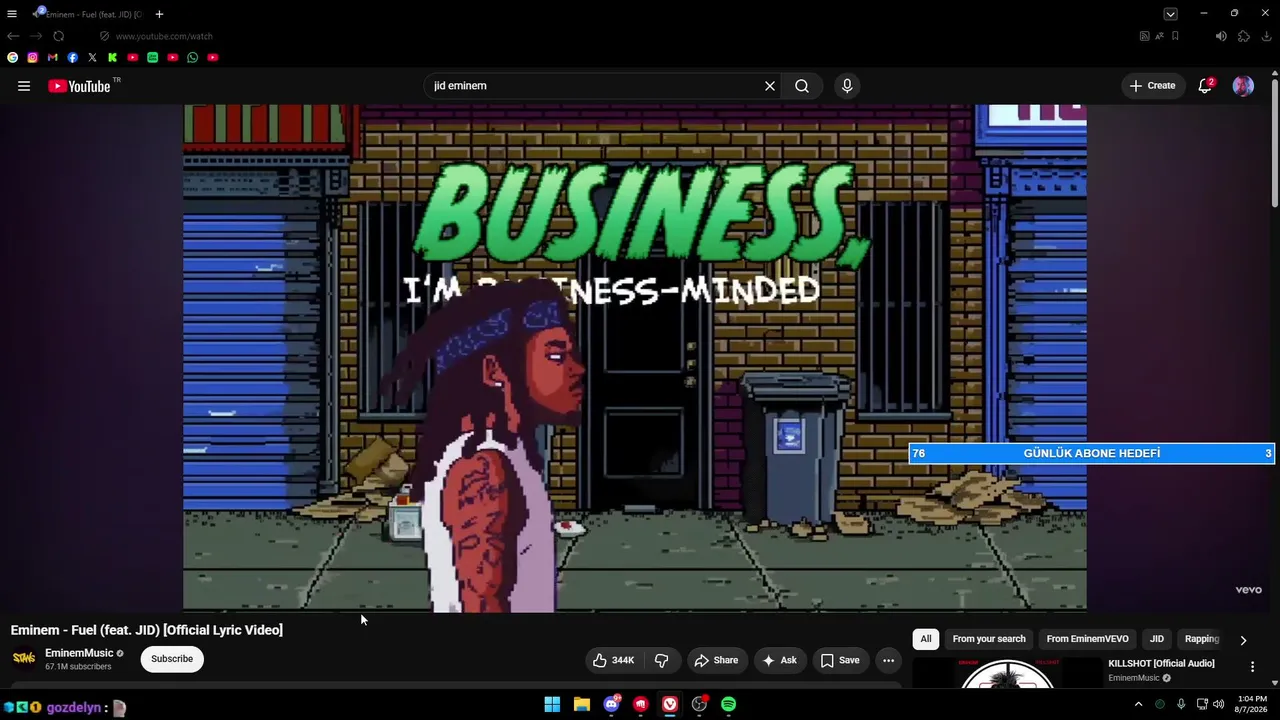Viewport: 1280px width, 720px height.
Task: Open the KILLSHOT [Official Audio] video
Action: [x=1161, y=664]
